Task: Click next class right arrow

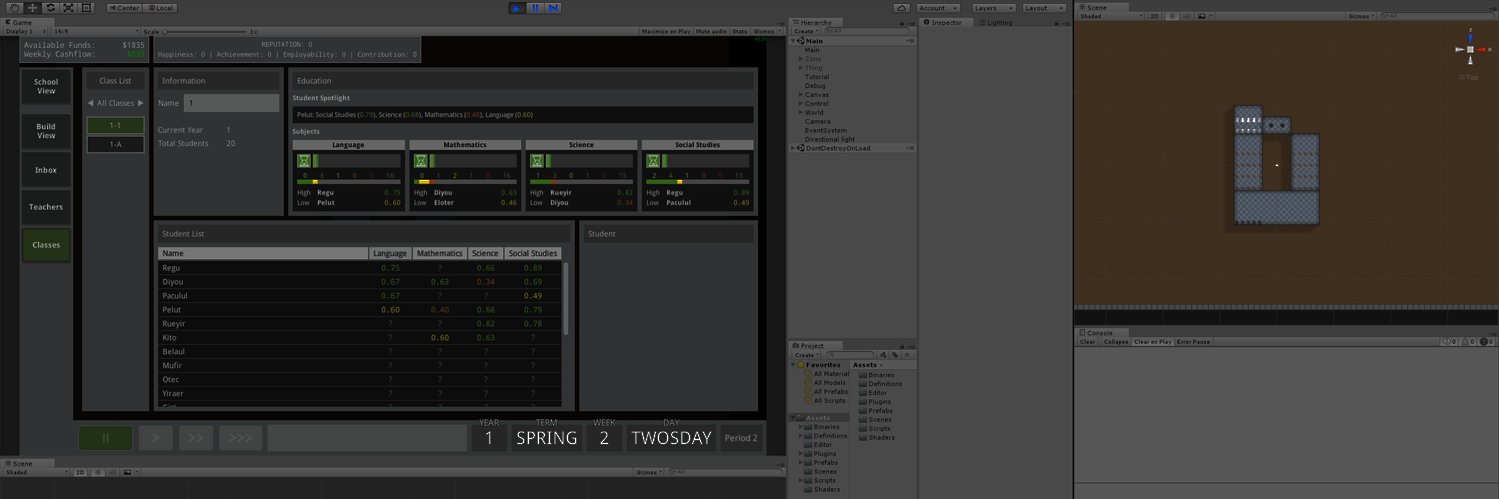Action: coord(141,103)
